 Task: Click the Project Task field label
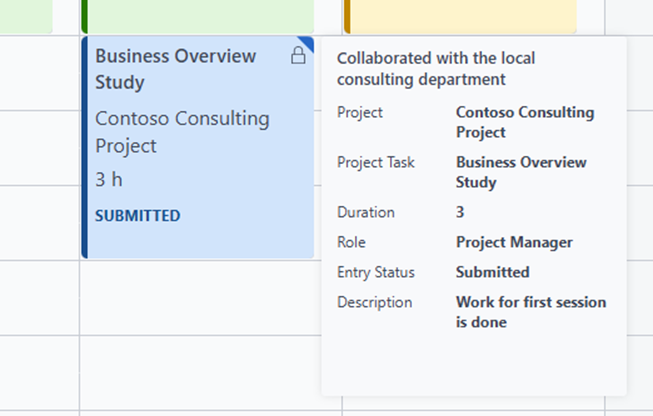click(x=375, y=162)
